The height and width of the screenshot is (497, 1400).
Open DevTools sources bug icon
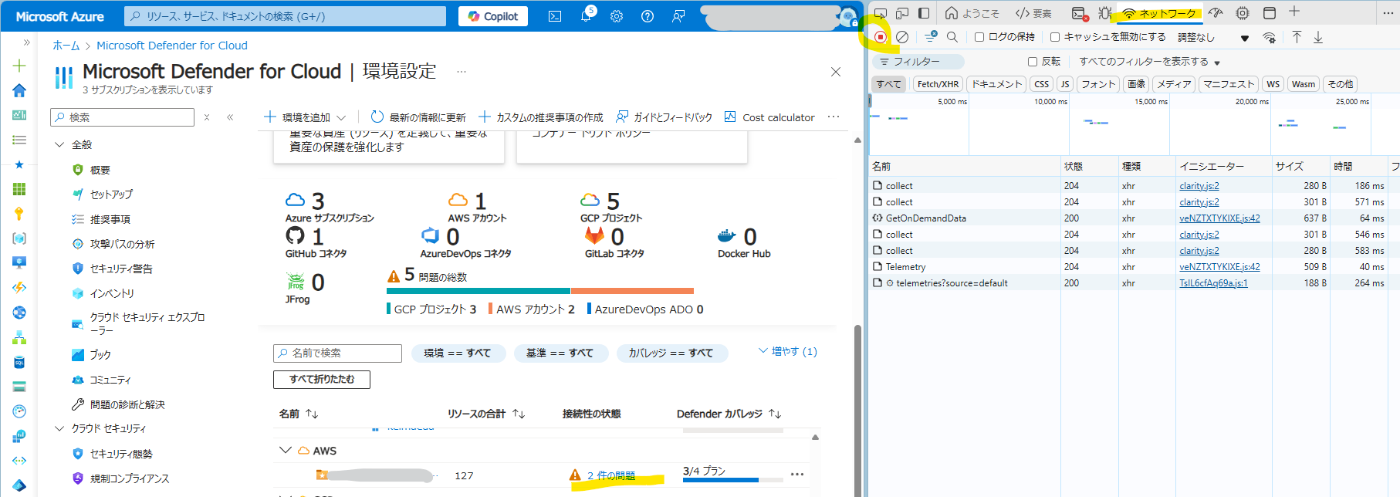coord(1105,13)
